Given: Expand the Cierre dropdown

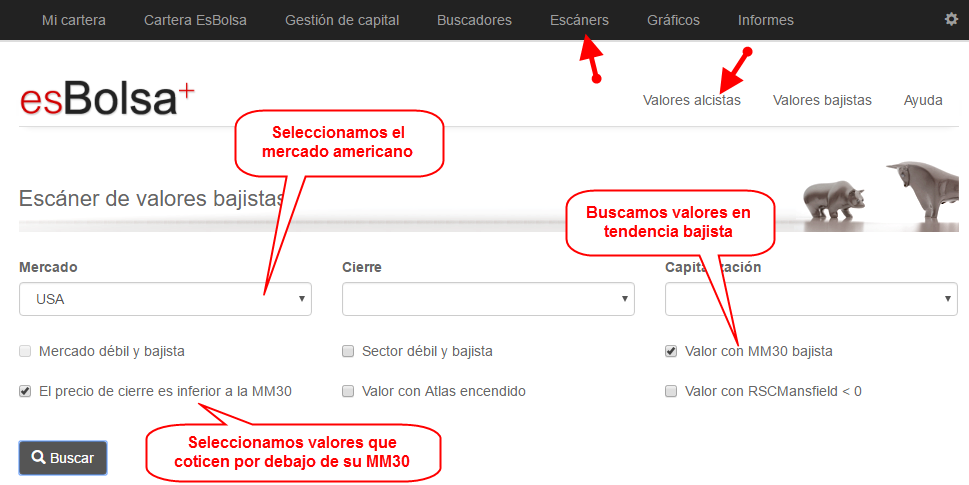Looking at the screenshot, I should [x=488, y=299].
